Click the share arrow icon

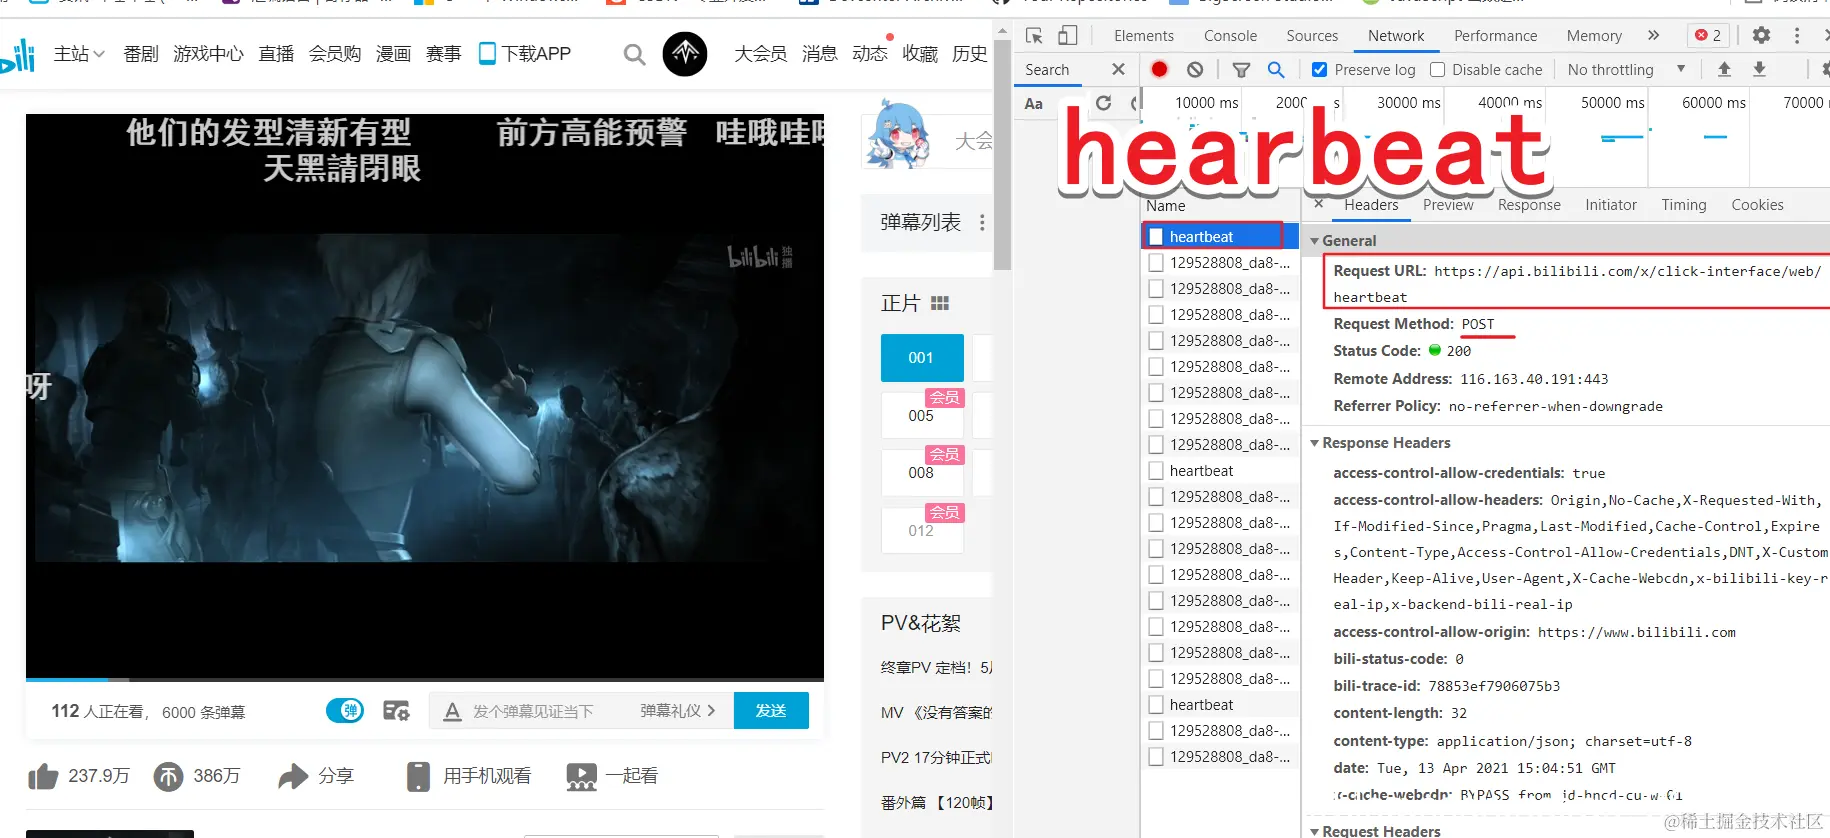point(293,776)
